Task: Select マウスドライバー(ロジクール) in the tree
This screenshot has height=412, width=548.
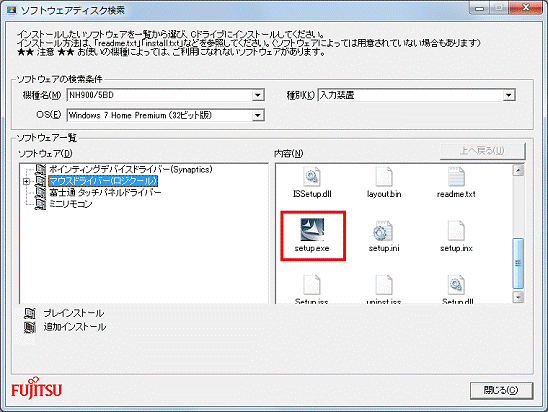Action: pos(103,181)
